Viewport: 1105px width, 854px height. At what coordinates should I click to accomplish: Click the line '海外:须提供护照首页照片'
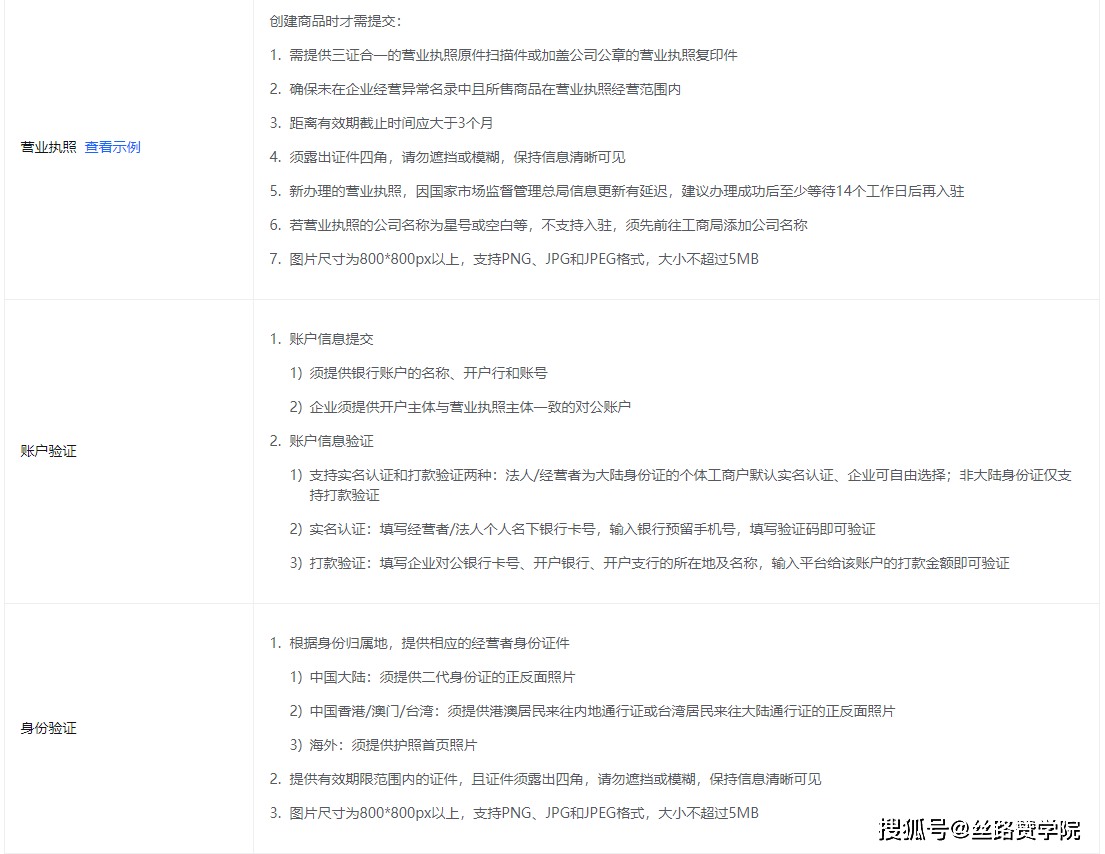click(x=383, y=745)
